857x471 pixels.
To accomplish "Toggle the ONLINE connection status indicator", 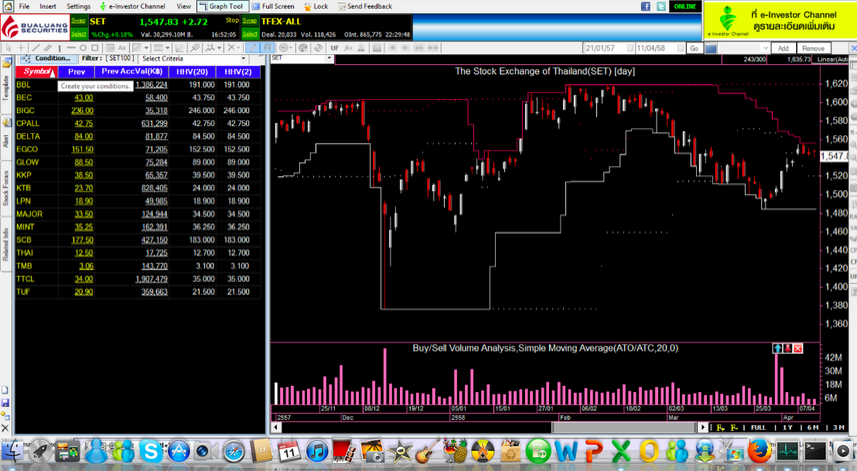I will pos(685,7).
